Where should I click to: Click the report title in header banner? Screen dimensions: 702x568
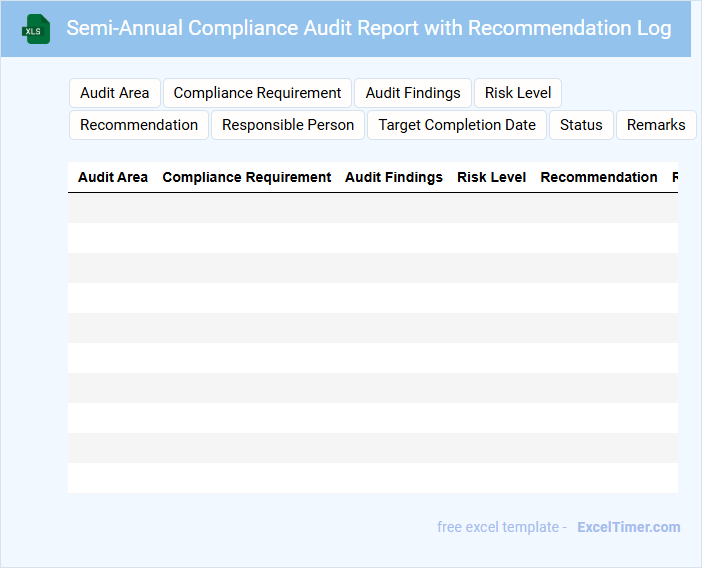(369, 28)
